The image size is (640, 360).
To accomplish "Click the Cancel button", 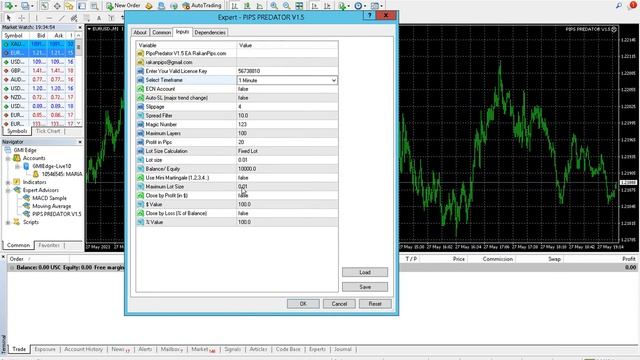I will 339,304.
